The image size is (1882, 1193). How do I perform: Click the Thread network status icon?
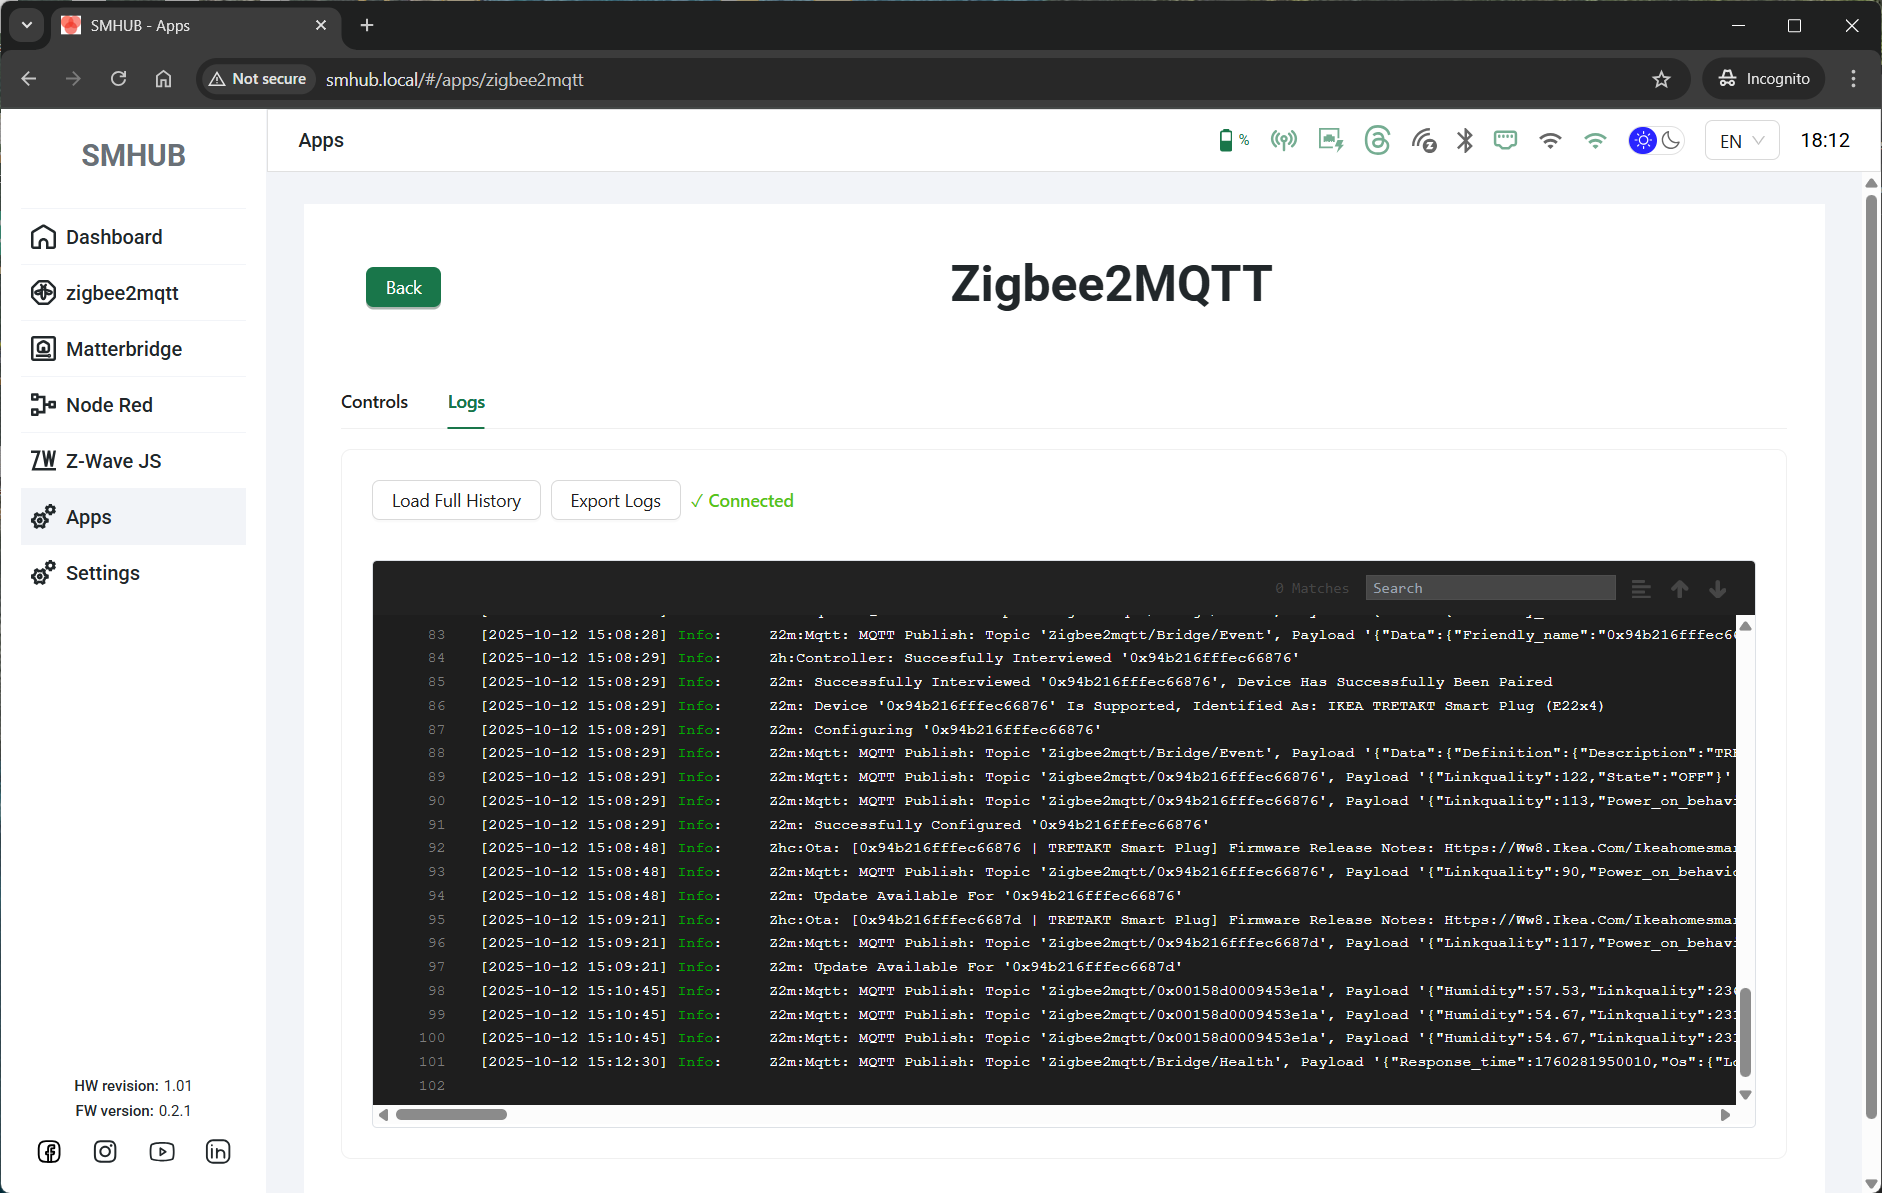pos(1377,141)
